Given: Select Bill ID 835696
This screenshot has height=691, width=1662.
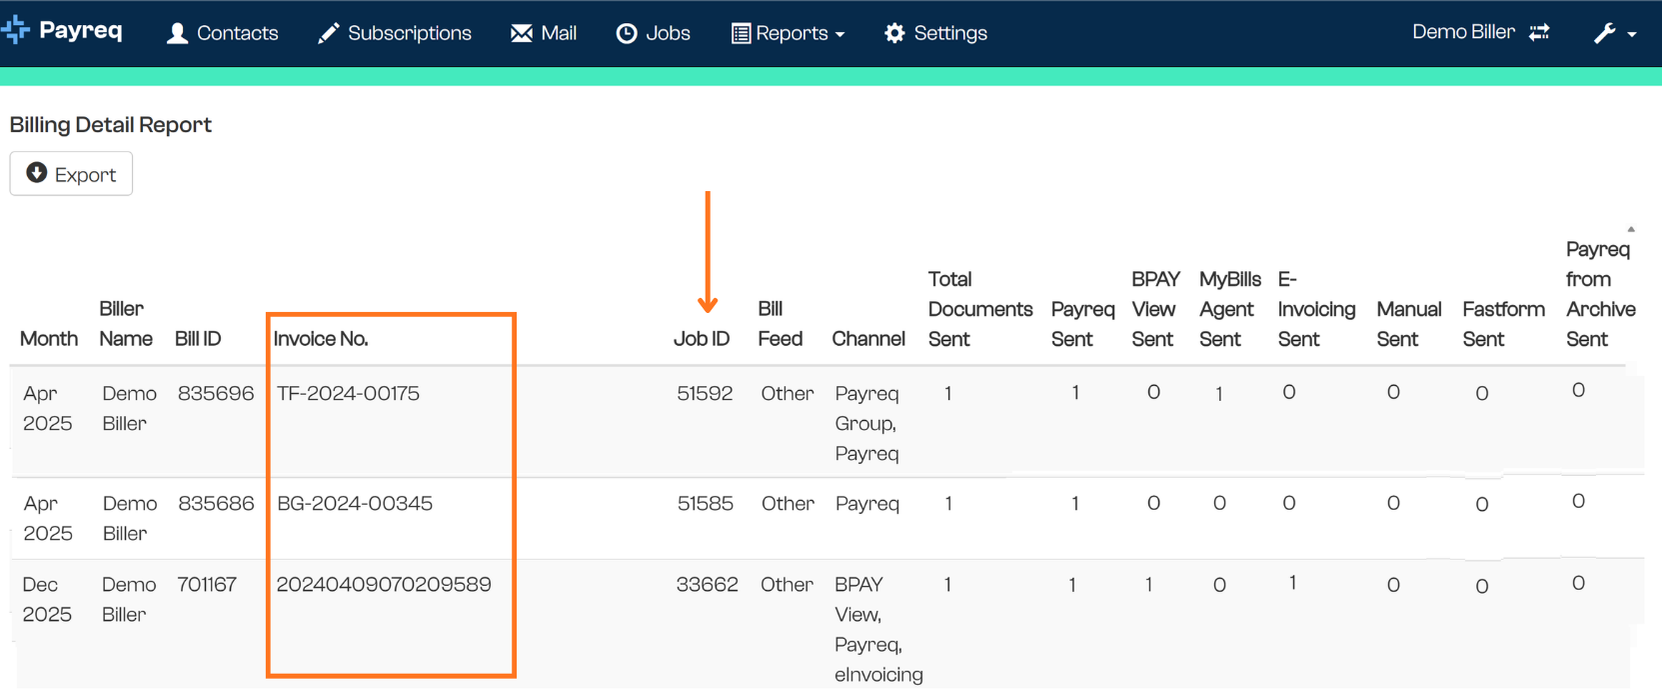Looking at the screenshot, I should [216, 393].
